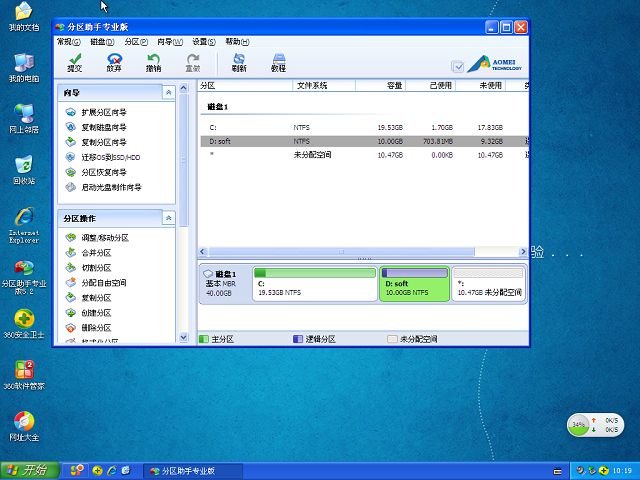Click 360 icon in system tray

(x=603, y=471)
